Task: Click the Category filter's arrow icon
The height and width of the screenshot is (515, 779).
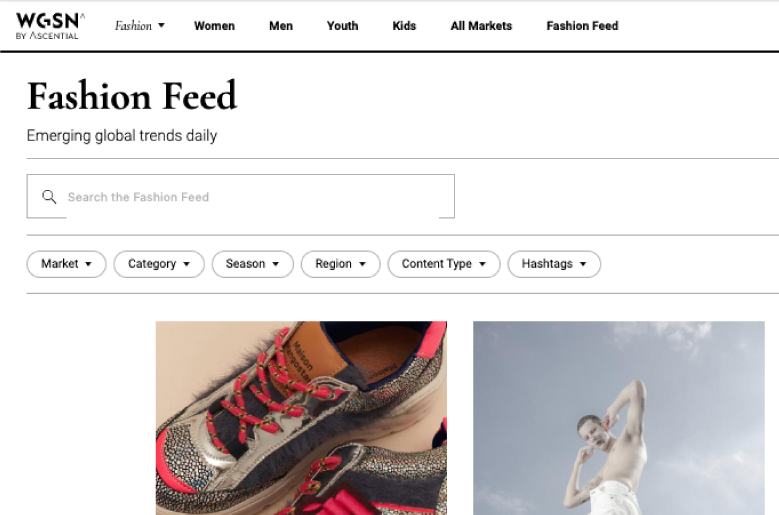Action: point(187,264)
